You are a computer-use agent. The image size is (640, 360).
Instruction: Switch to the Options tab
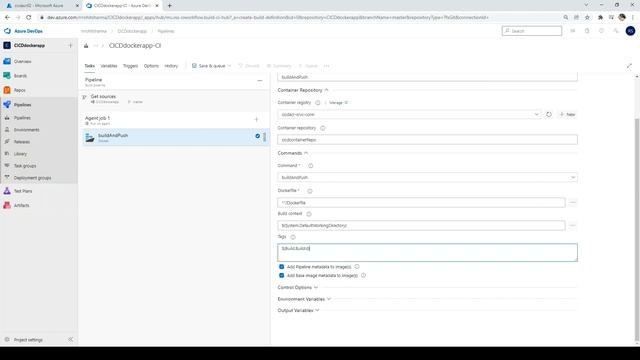151,66
